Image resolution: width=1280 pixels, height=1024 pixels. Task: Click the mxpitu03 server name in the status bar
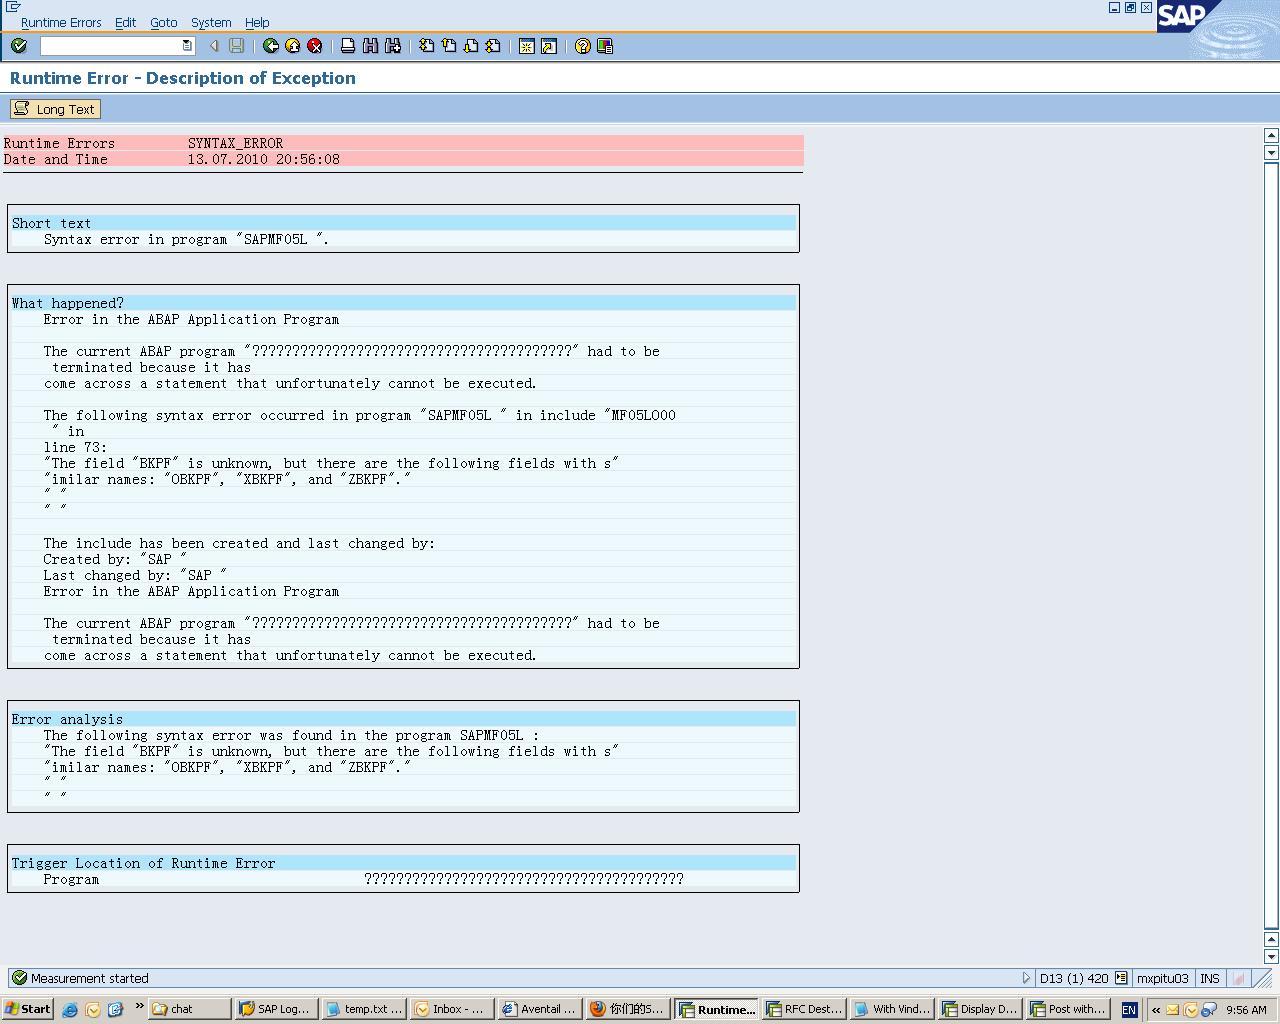pyautogui.click(x=1162, y=978)
